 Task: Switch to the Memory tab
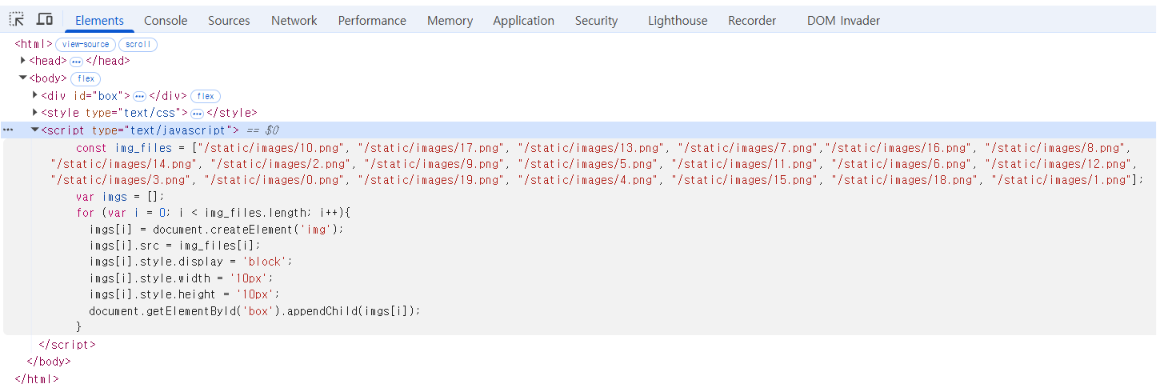449,21
